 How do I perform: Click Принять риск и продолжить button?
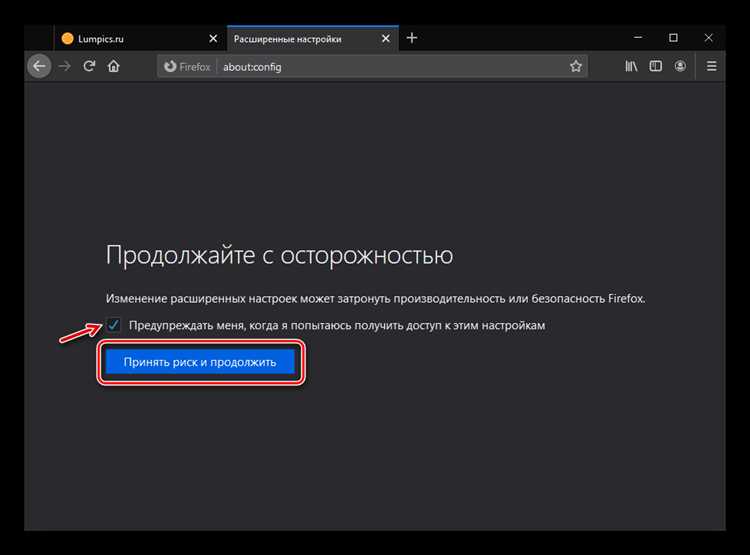click(x=200, y=362)
